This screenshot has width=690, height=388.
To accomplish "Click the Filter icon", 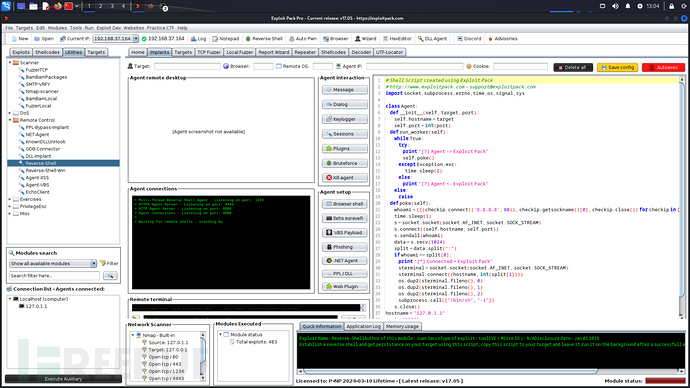I will 109,264.
